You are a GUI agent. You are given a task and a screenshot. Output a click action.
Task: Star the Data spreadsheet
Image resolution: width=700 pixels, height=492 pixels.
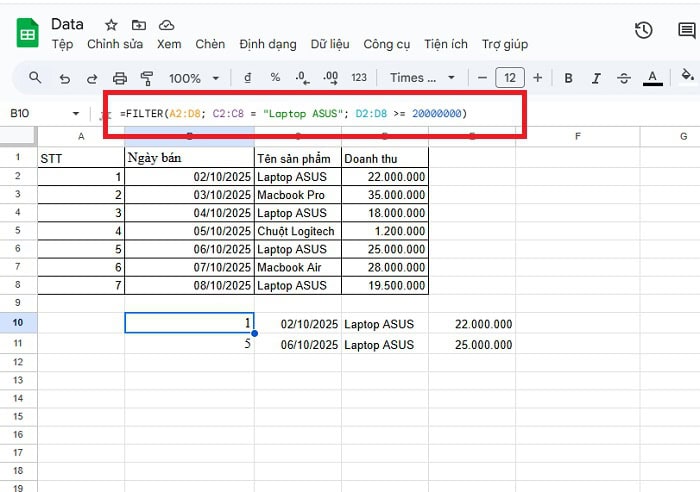(111, 24)
